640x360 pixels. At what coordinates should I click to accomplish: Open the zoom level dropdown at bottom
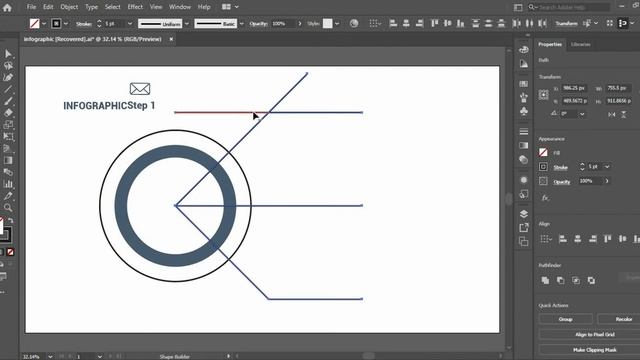tap(50, 356)
